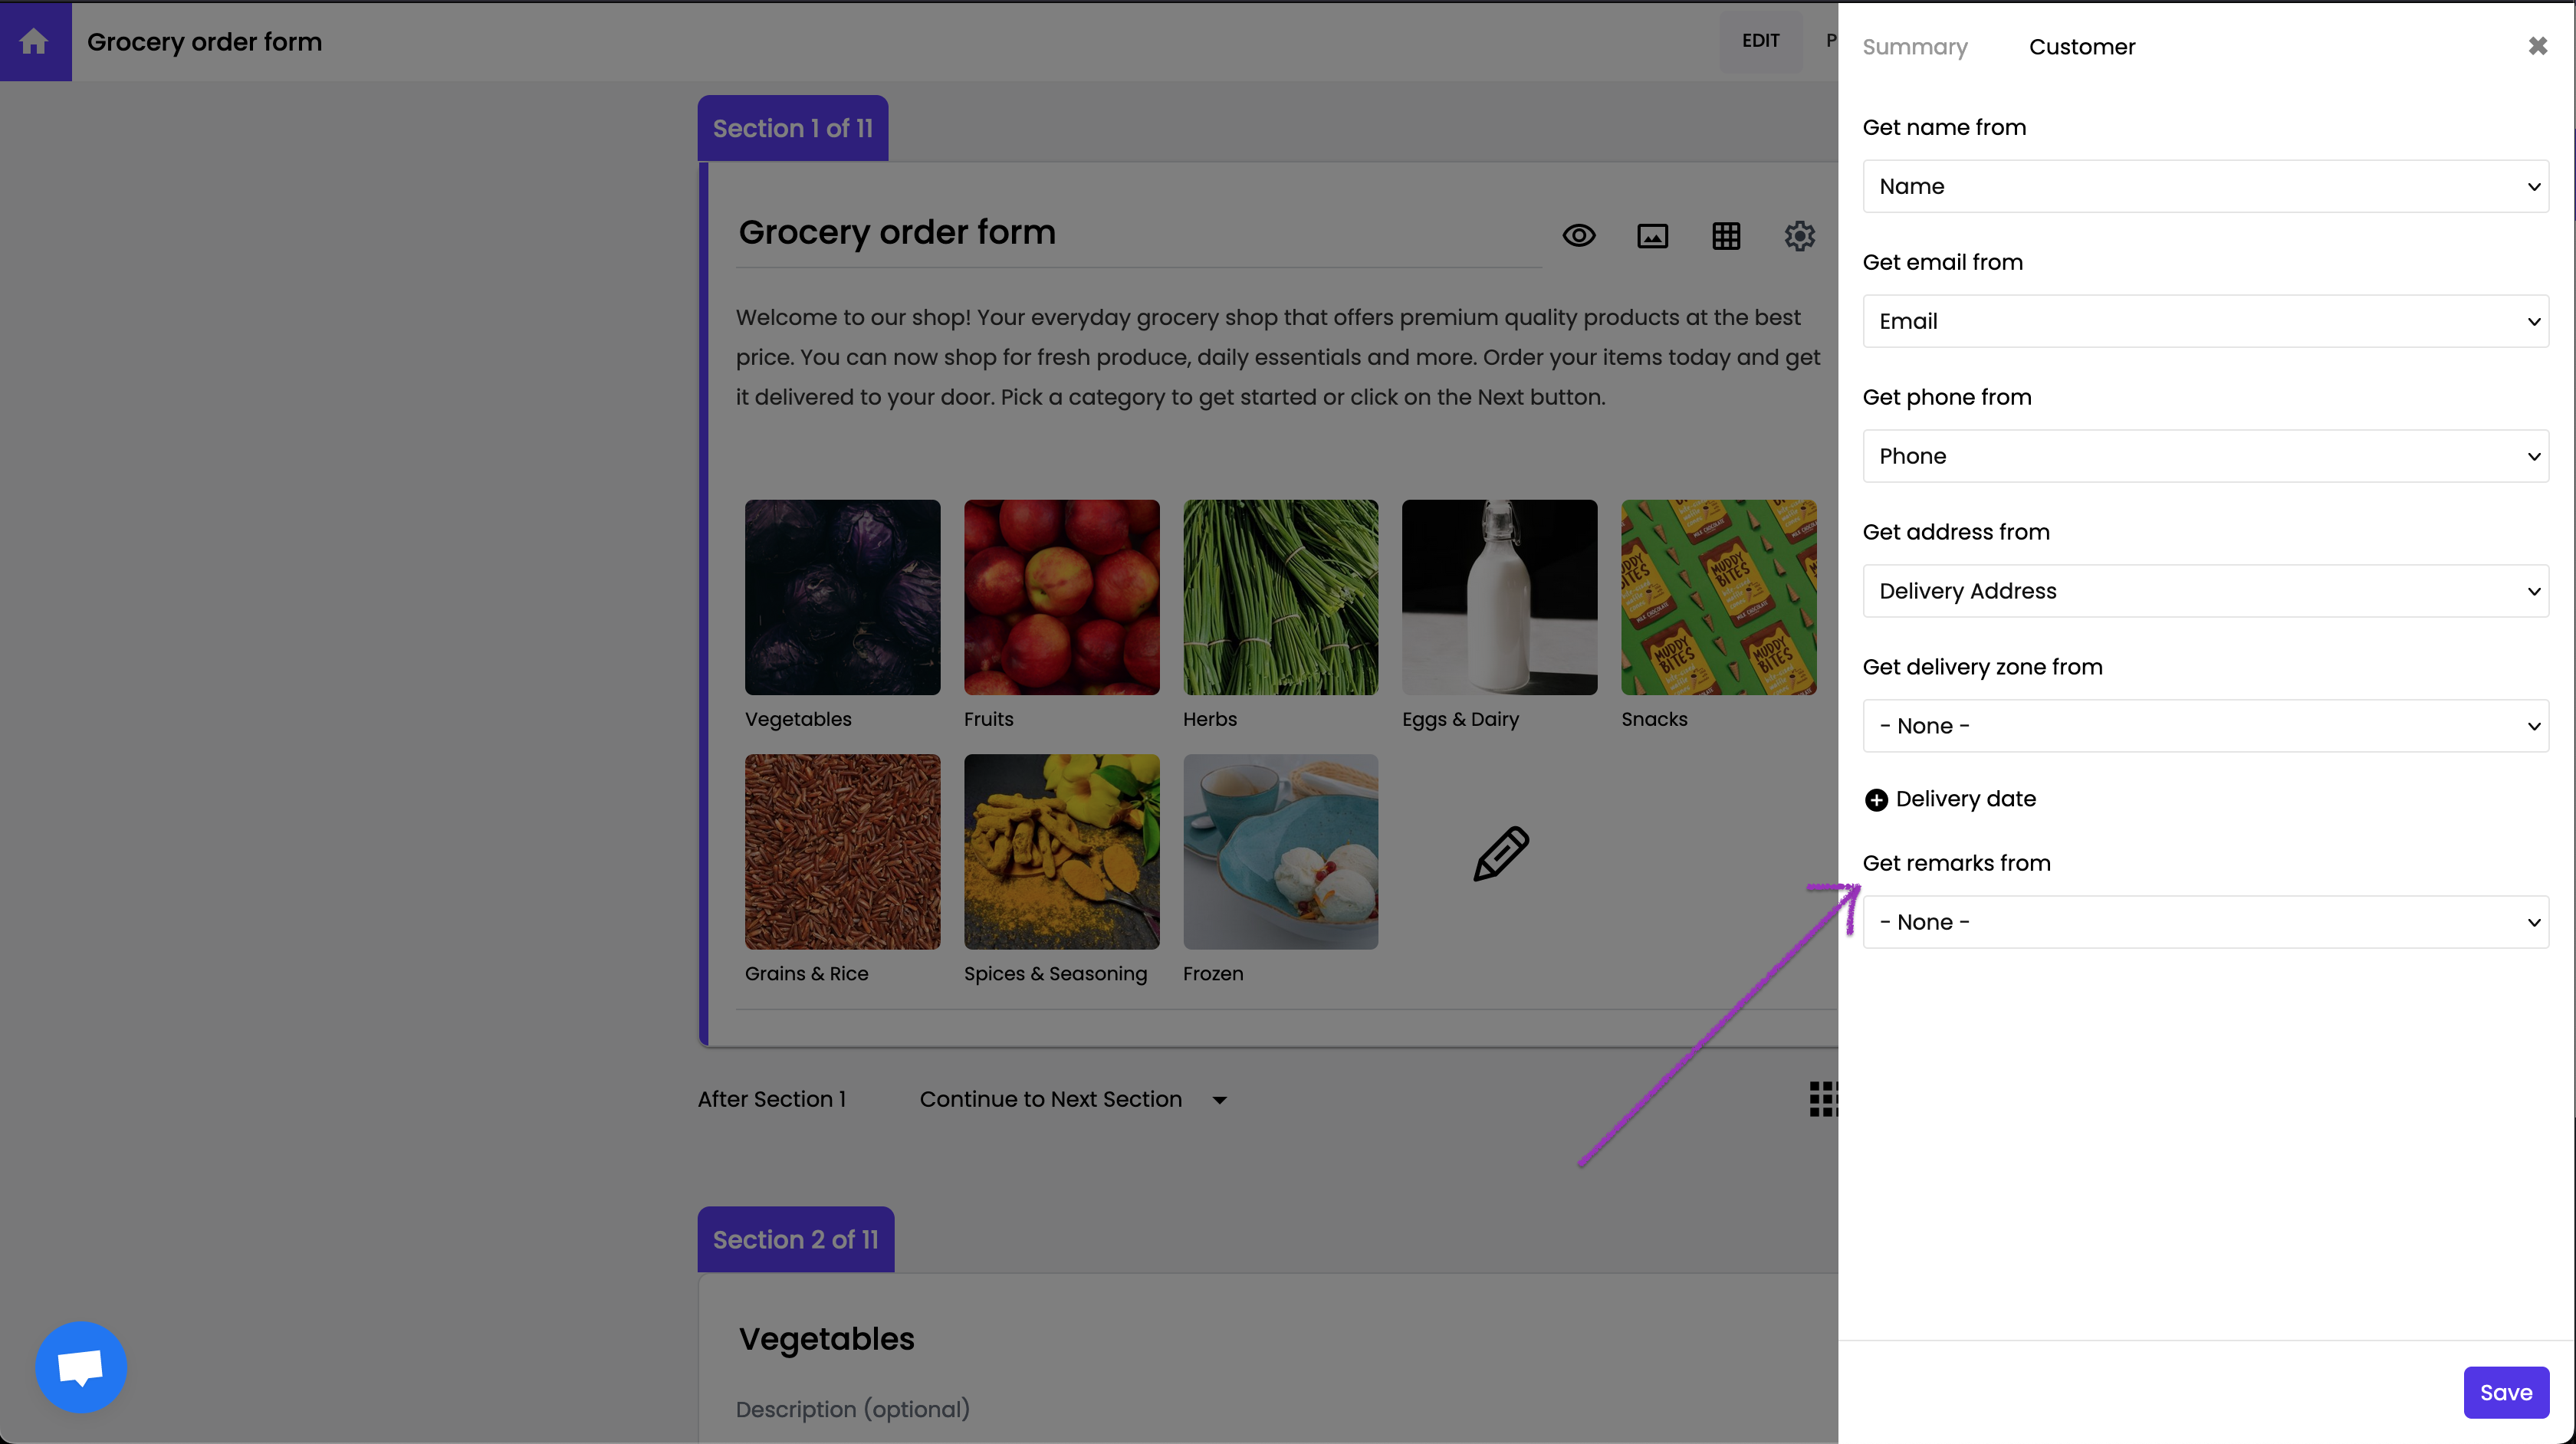Click the pencil edit icon beside Frozen
Screen dimensions: 2576x1444
(1500, 853)
